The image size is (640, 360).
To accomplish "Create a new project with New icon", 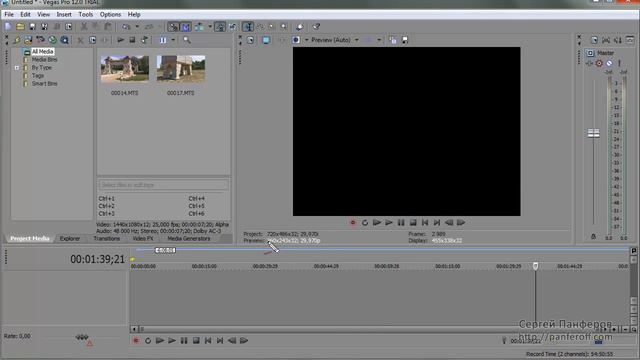I will click(8, 27).
